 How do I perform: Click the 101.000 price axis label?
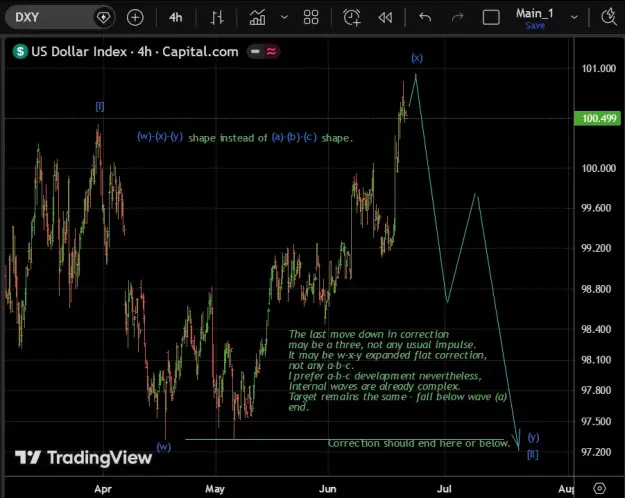599,69
